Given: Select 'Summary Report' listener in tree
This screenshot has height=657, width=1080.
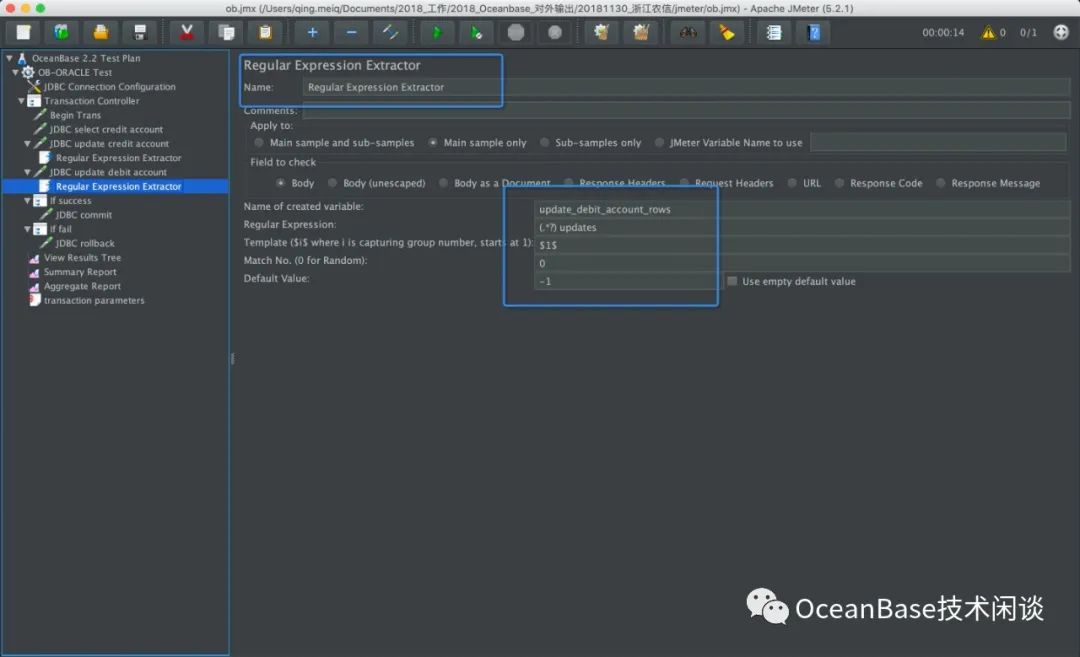Looking at the screenshot, I should point(80,272).
